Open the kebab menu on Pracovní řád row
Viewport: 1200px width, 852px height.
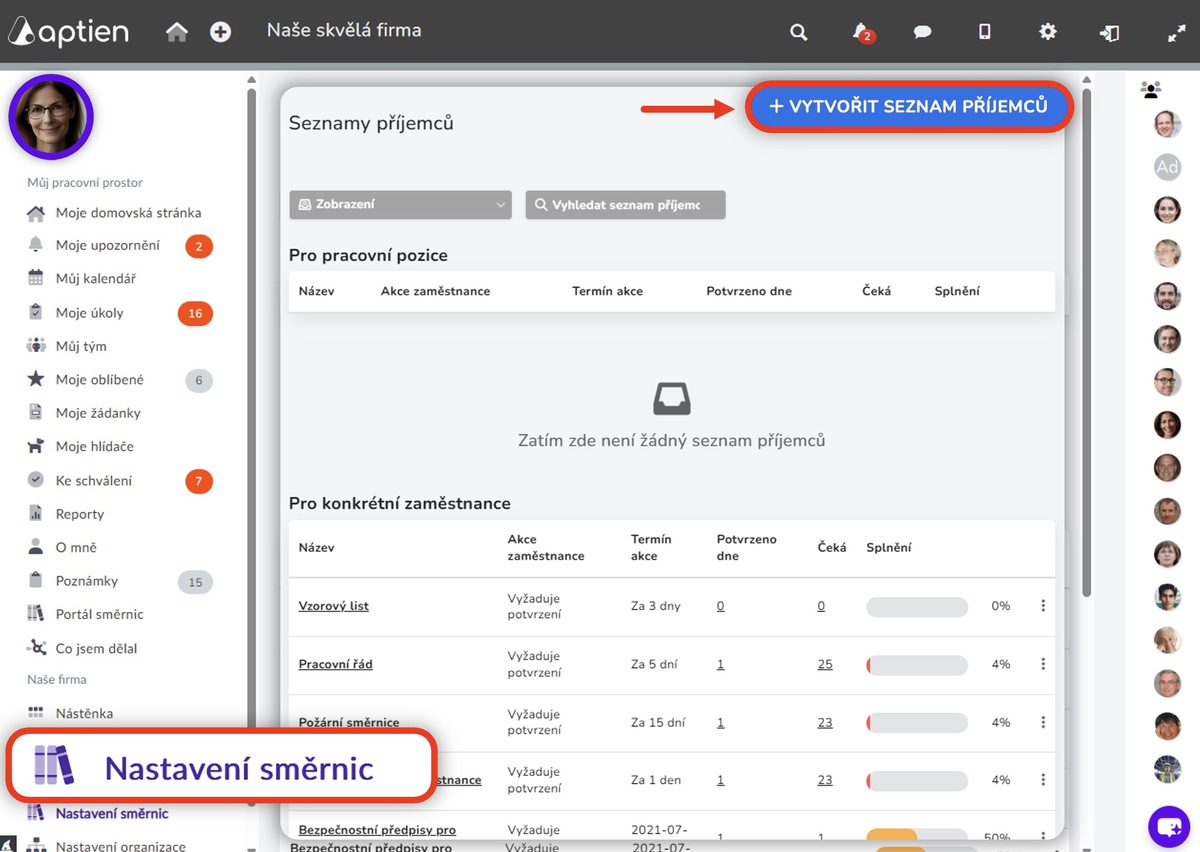click(1043, 663)
